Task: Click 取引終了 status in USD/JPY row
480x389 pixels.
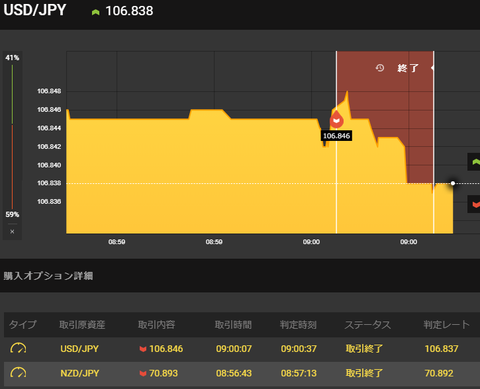Action: 364,349
